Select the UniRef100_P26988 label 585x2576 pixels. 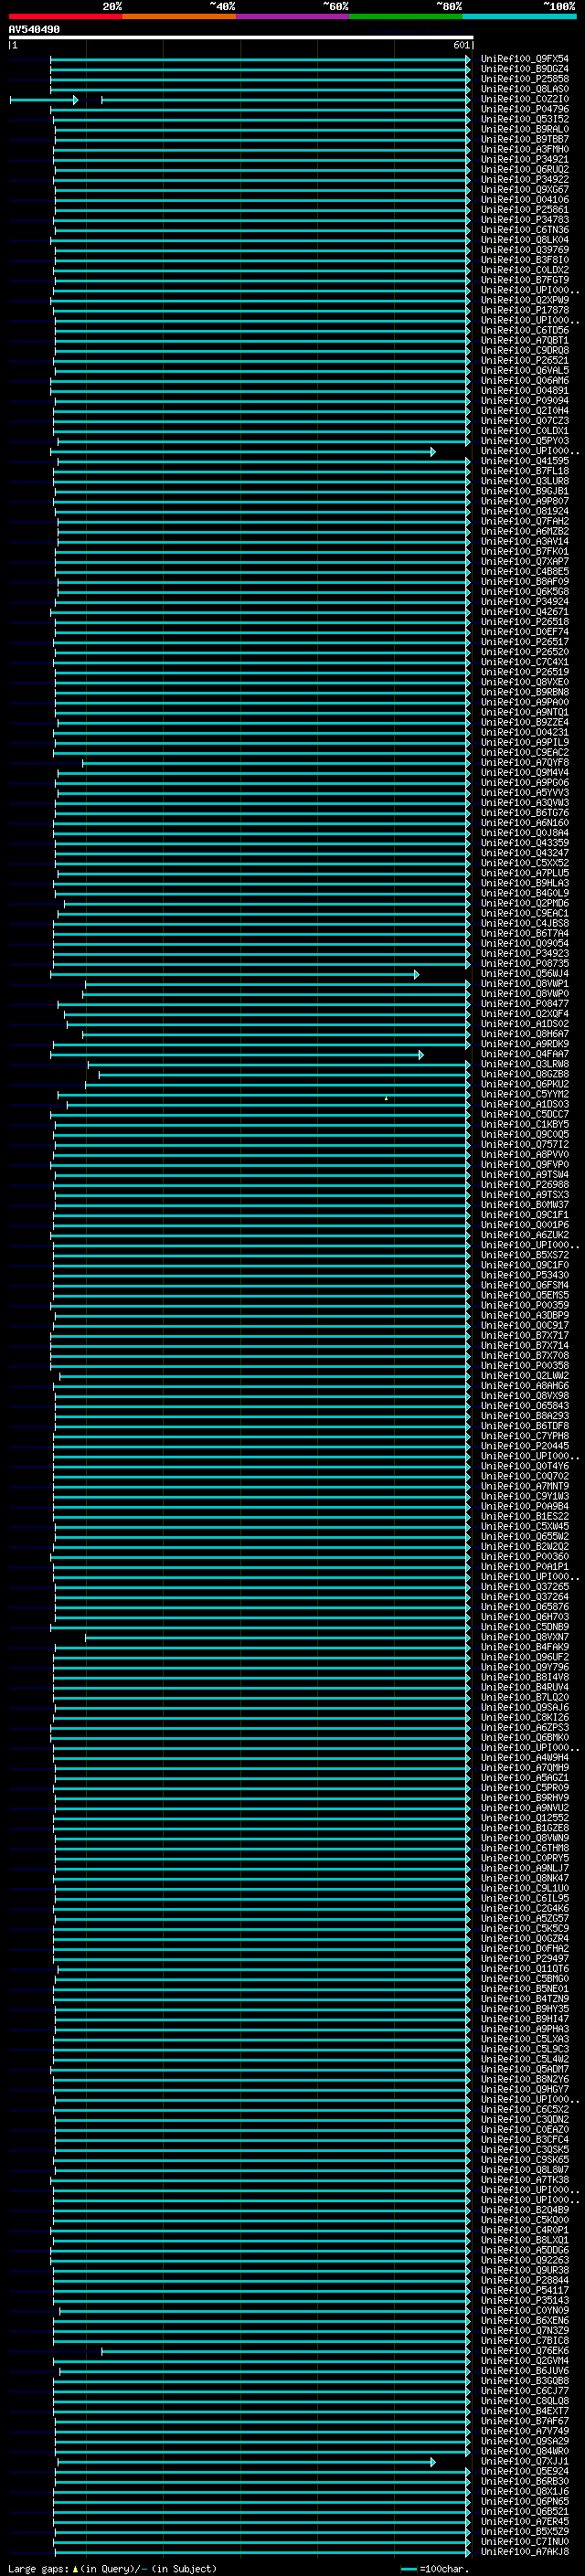[x=524, y=1185]
